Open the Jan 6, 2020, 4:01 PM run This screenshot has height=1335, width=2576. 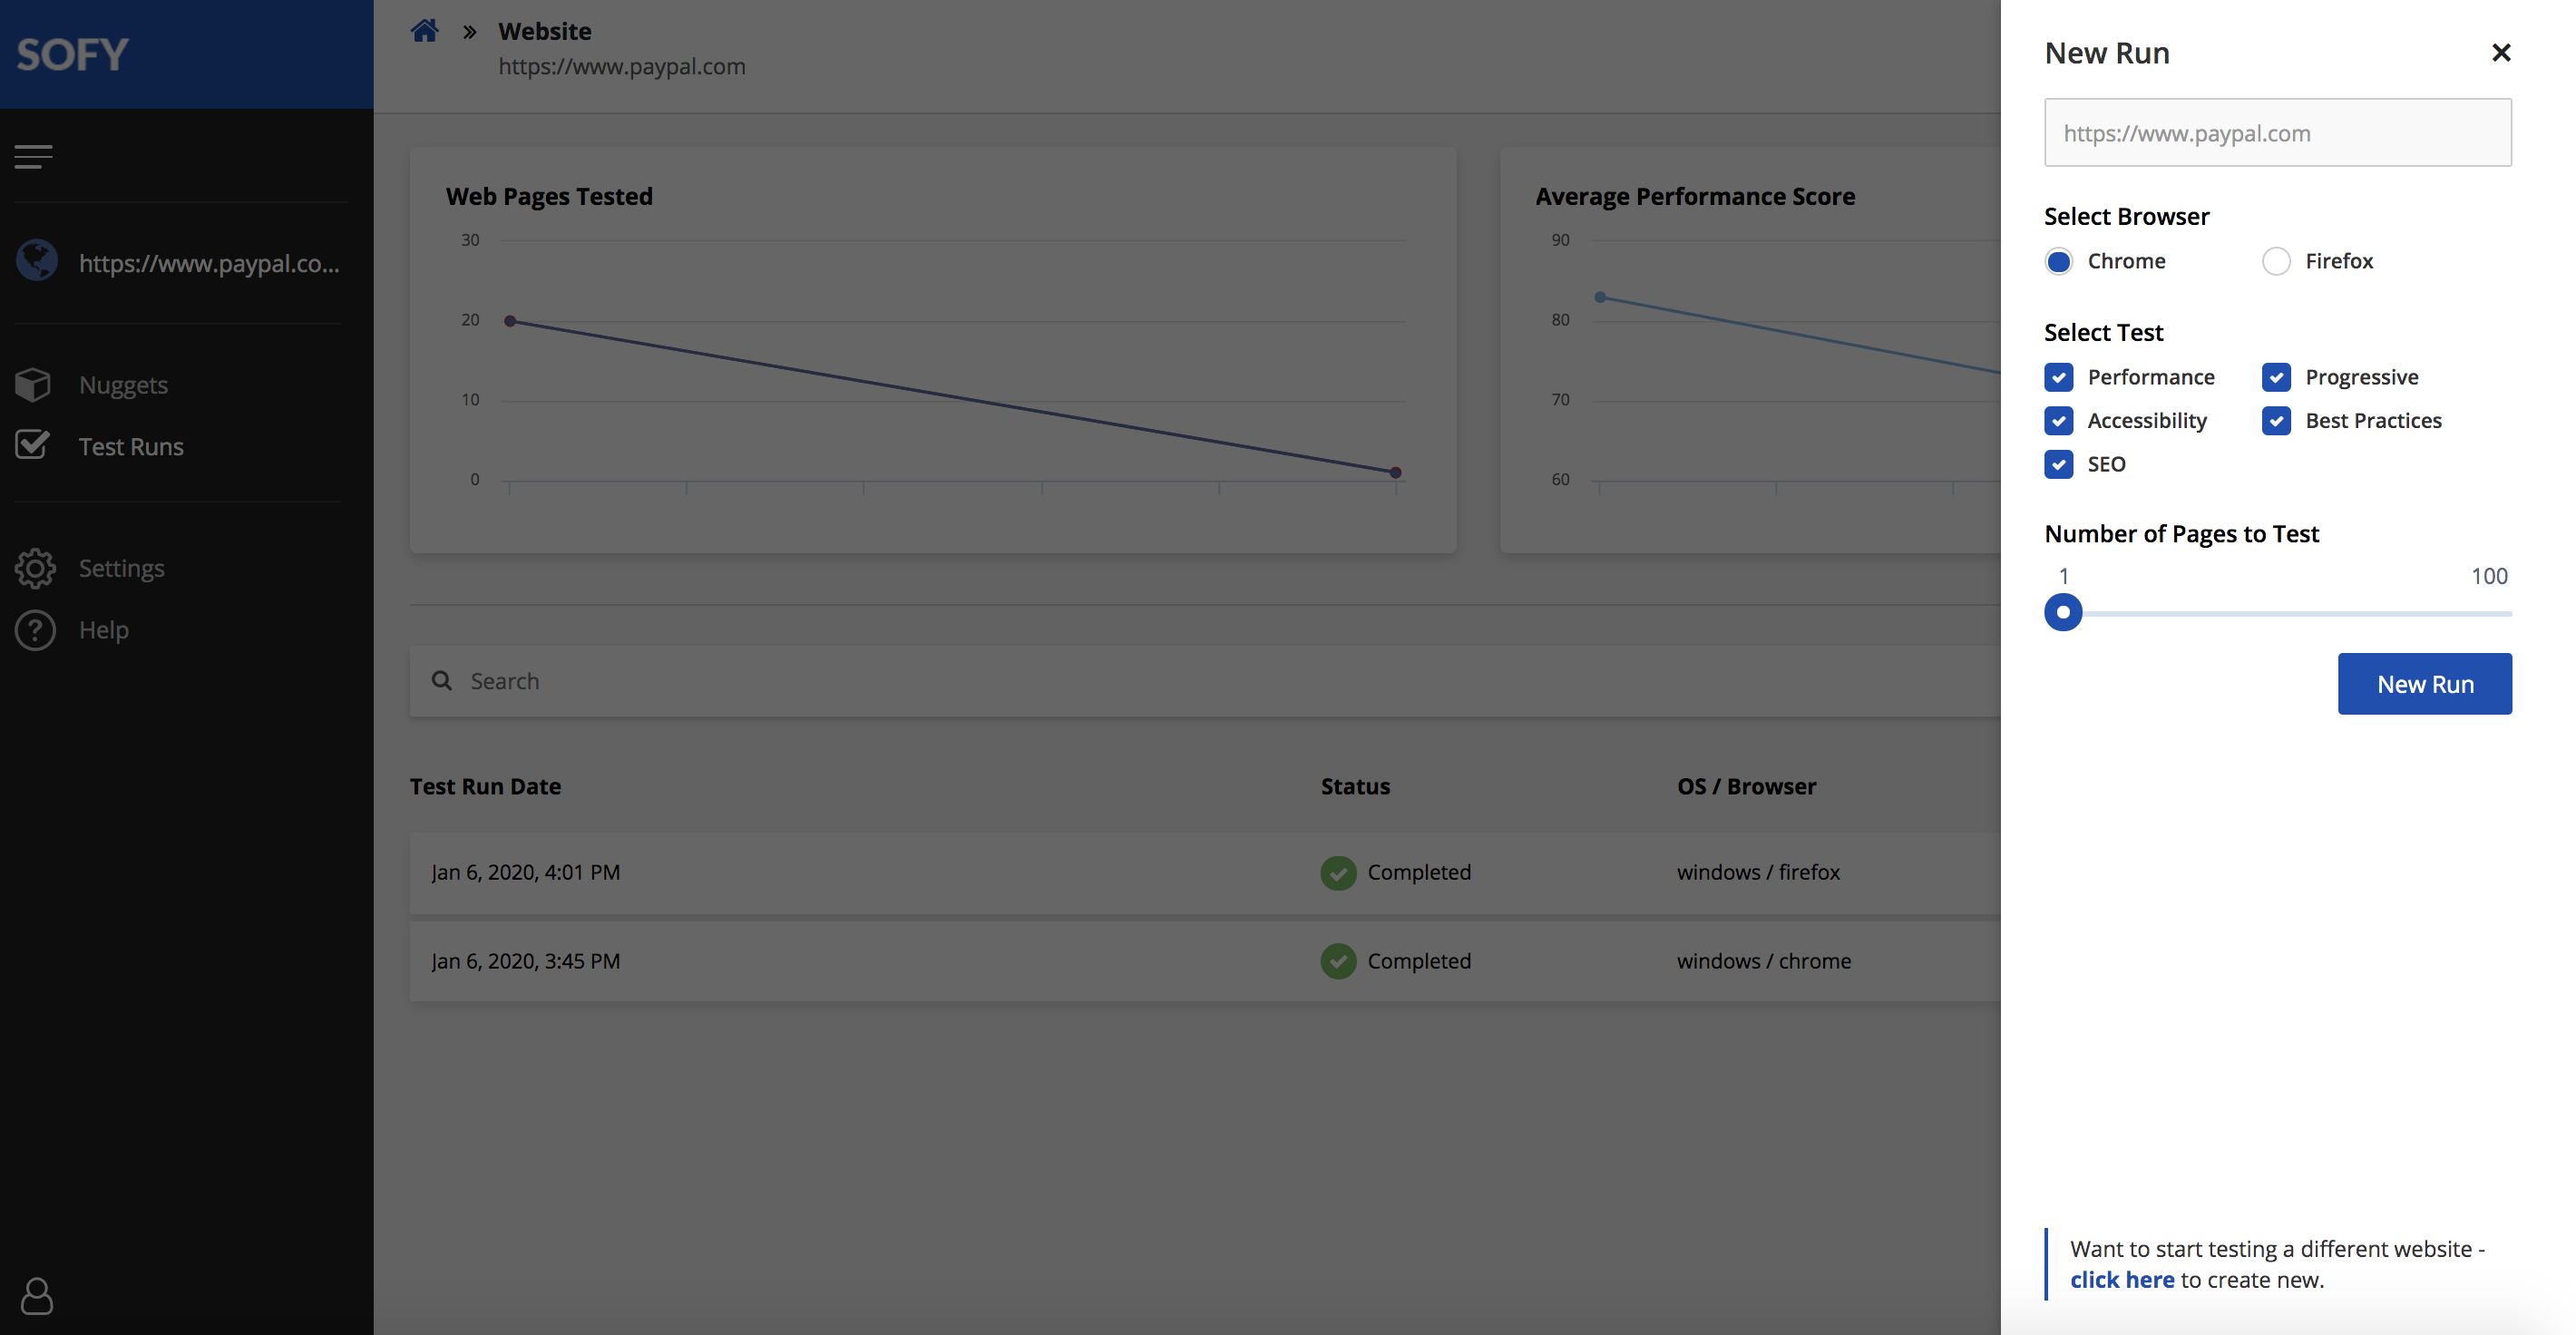(1204, 872)
